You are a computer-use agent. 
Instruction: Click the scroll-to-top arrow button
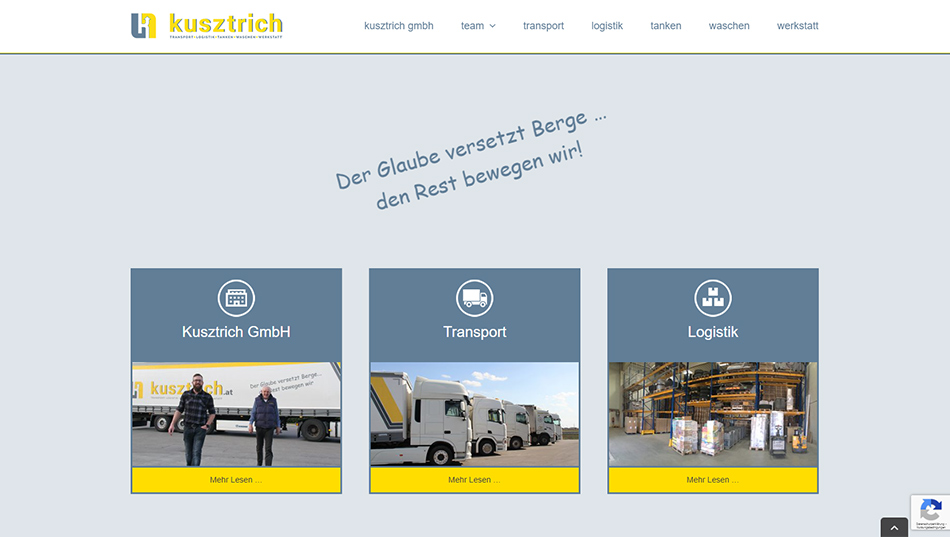[894, 527]
